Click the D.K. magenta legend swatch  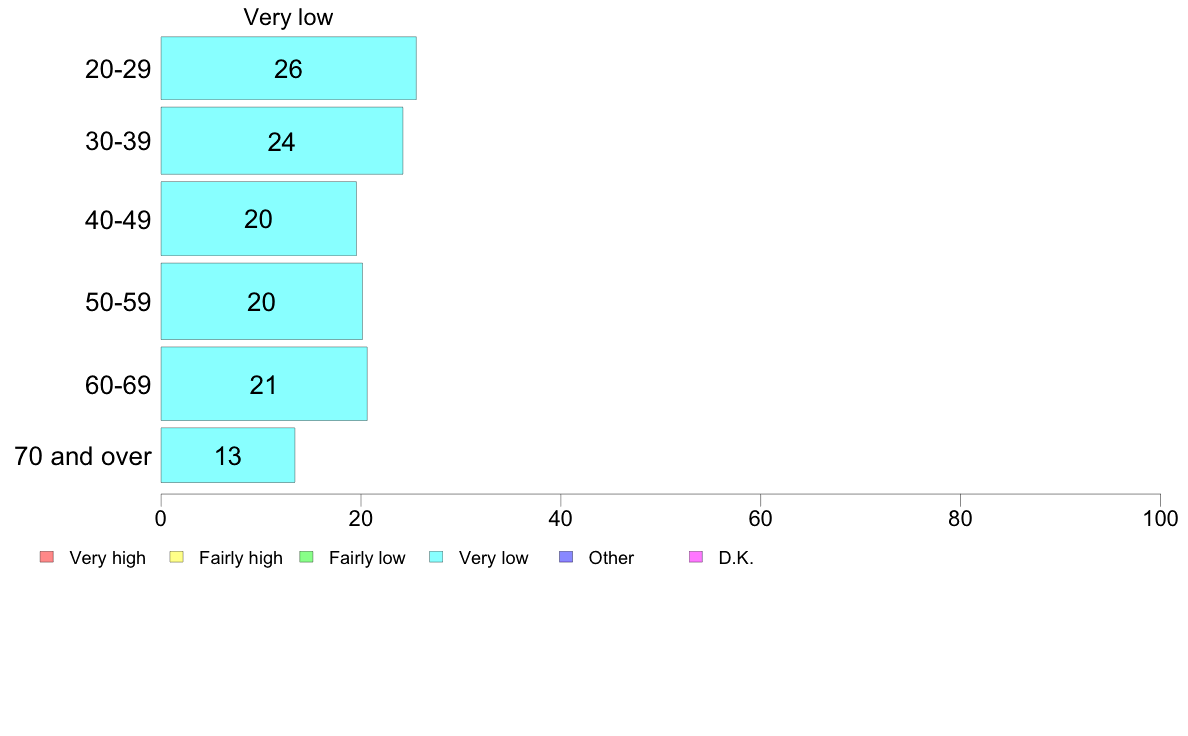[696, 557]
